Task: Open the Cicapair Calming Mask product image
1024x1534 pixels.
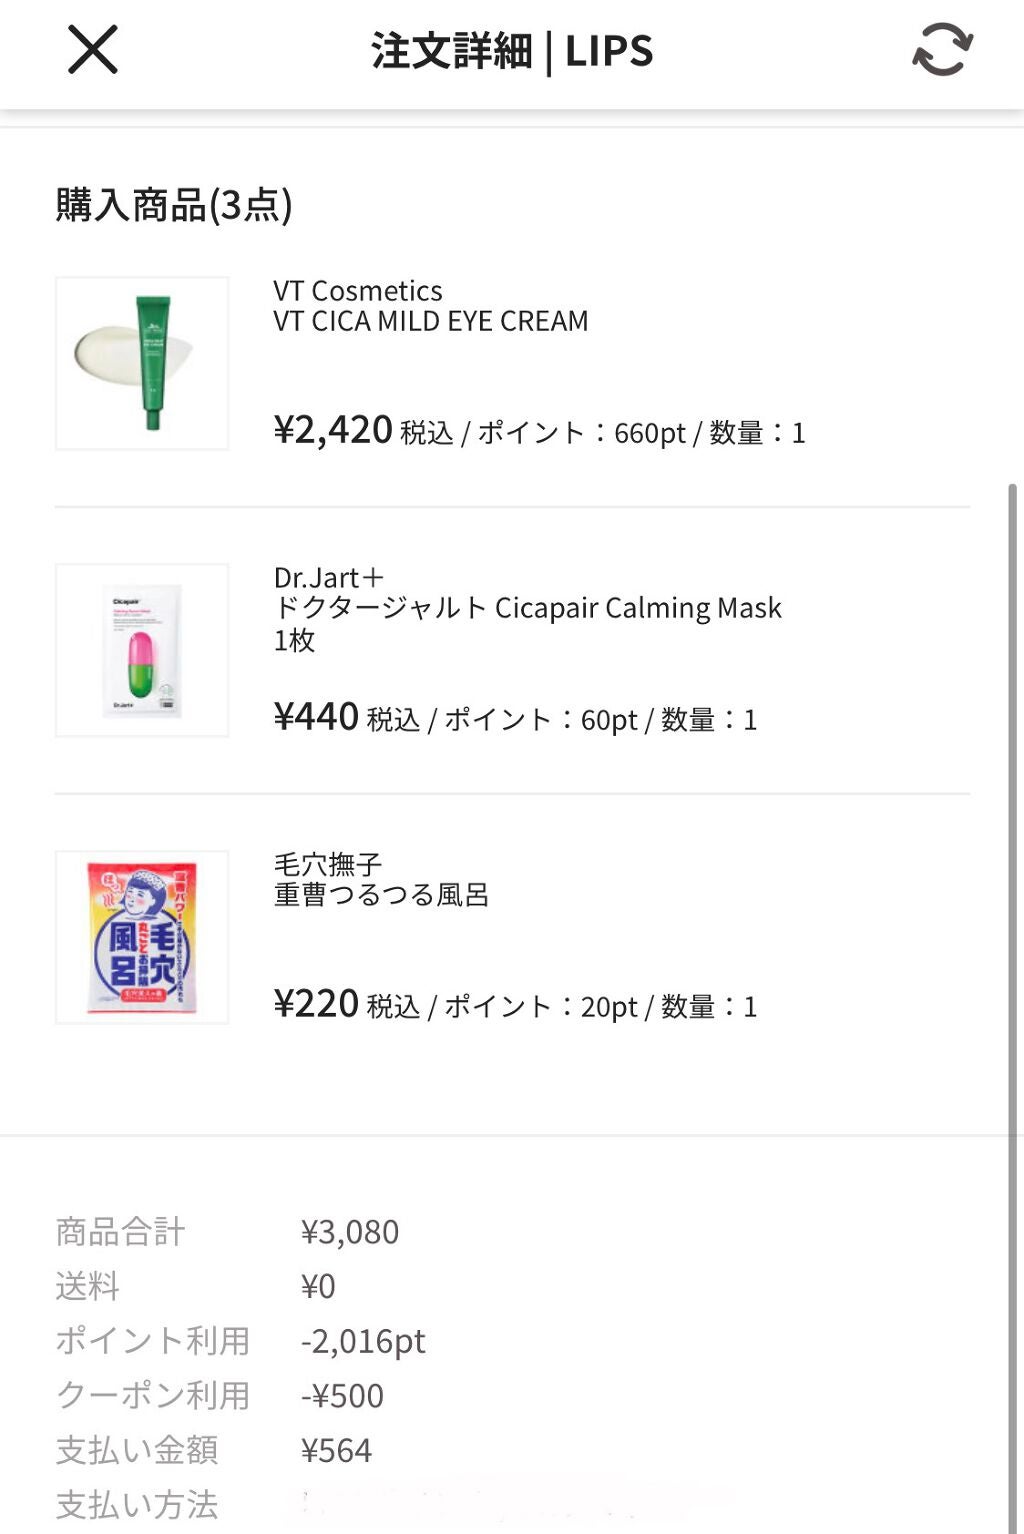Action: (x=142, y=648)
